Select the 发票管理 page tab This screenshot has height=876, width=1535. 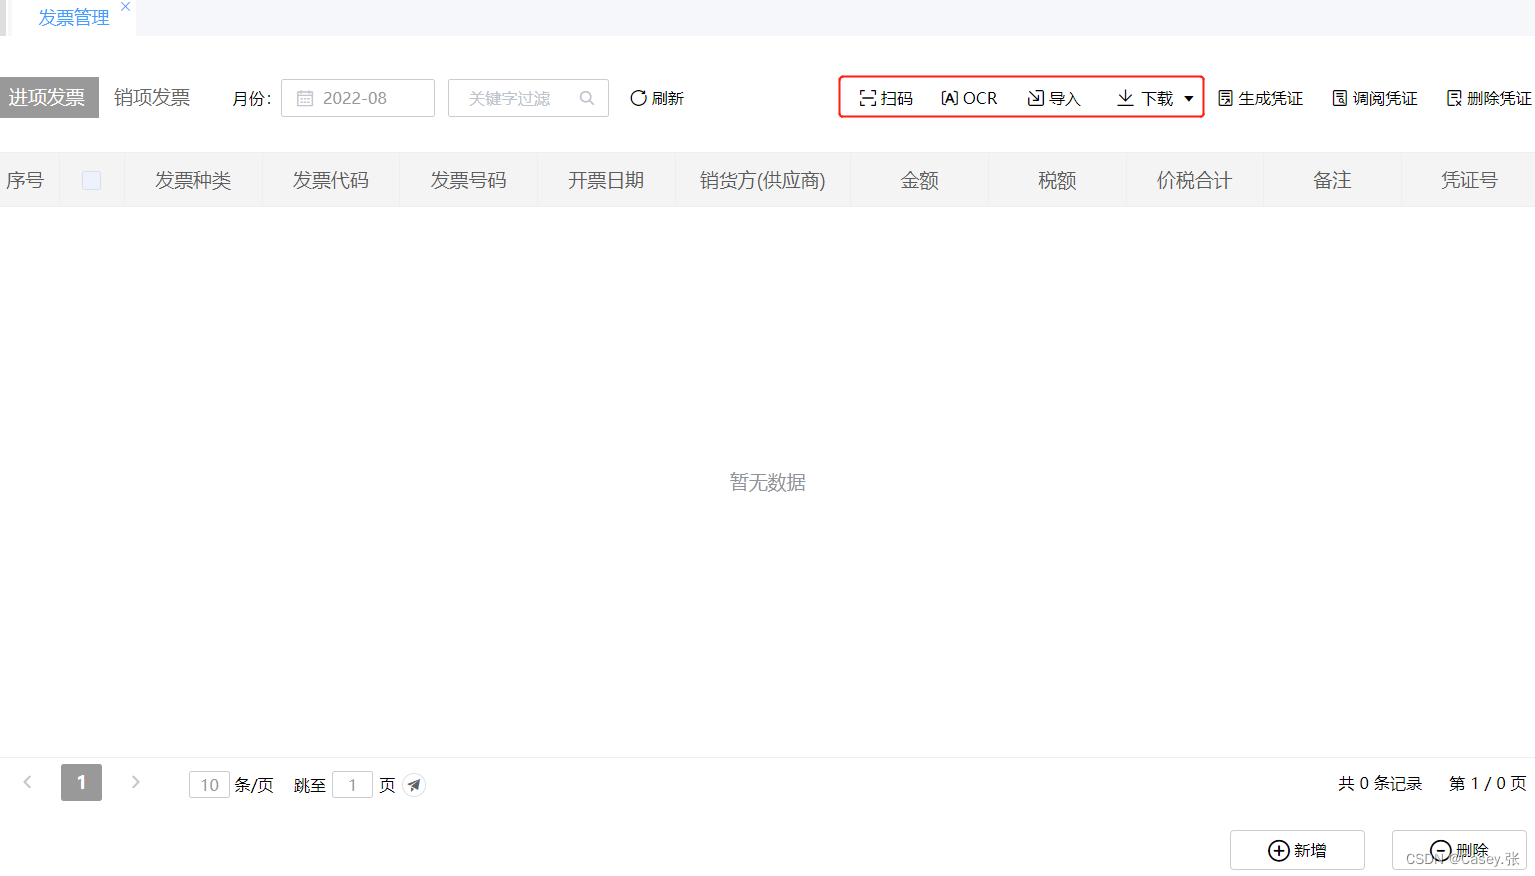point(74,18)
